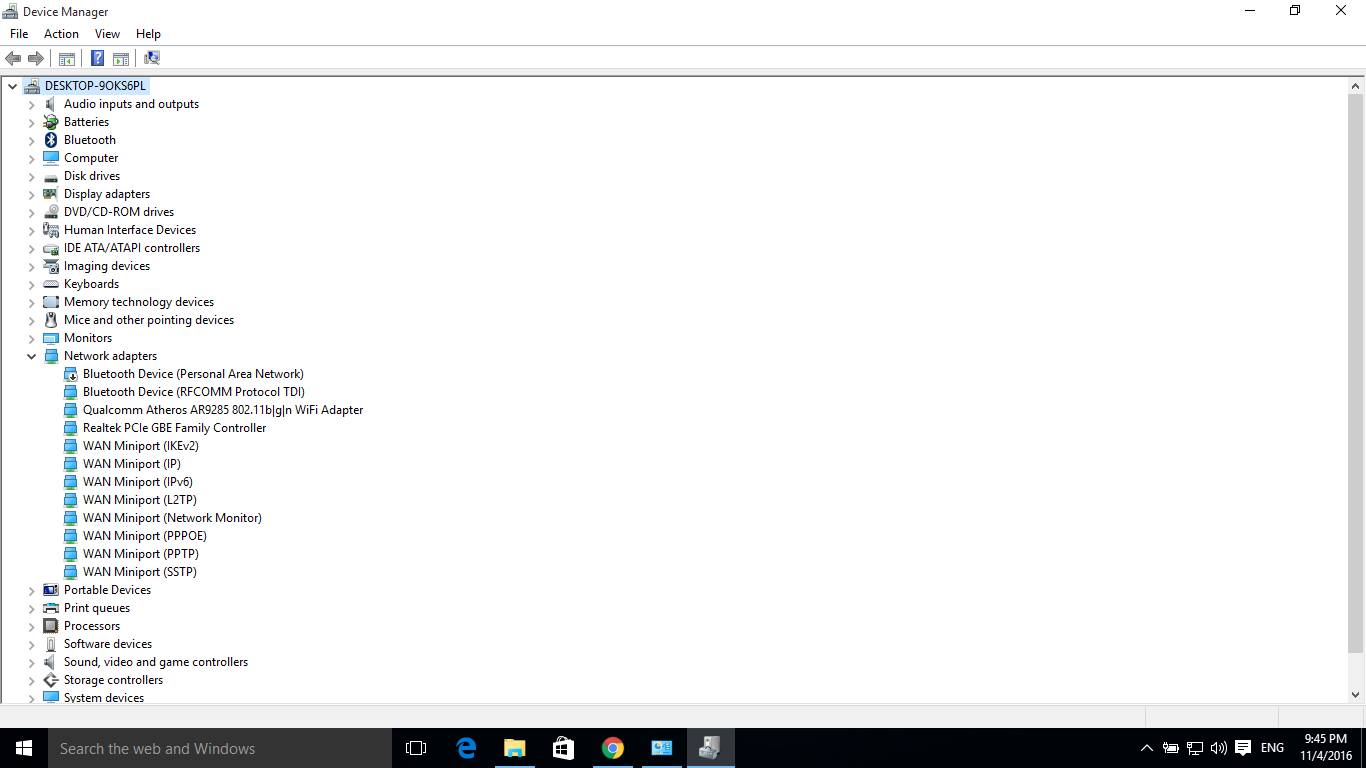The image size is (1366, 768).
Task: Click the scrollbar up arrow in device tree
Action: tap(1356, 86)
